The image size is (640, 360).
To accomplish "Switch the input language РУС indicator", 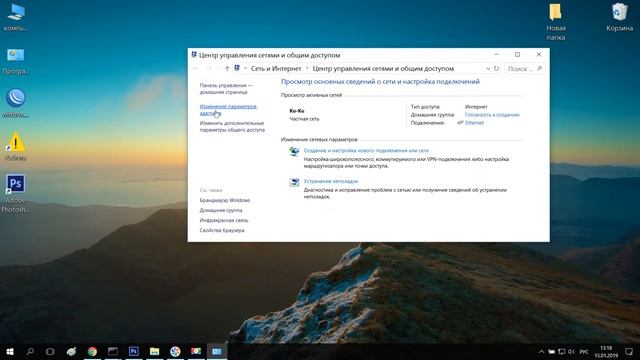I will [584, 352].
